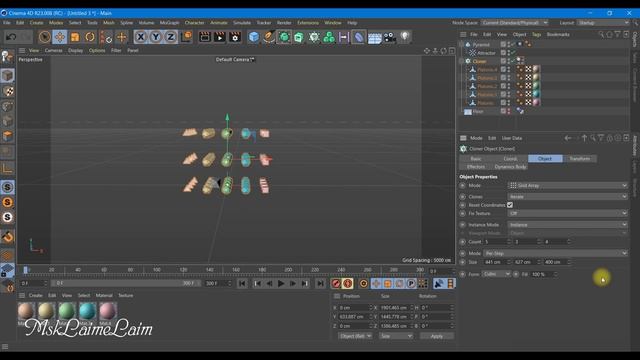Viewport: 640px width, 360px height.
Task: Open the Dynamics Body tab
Action: tap(510, 167)
